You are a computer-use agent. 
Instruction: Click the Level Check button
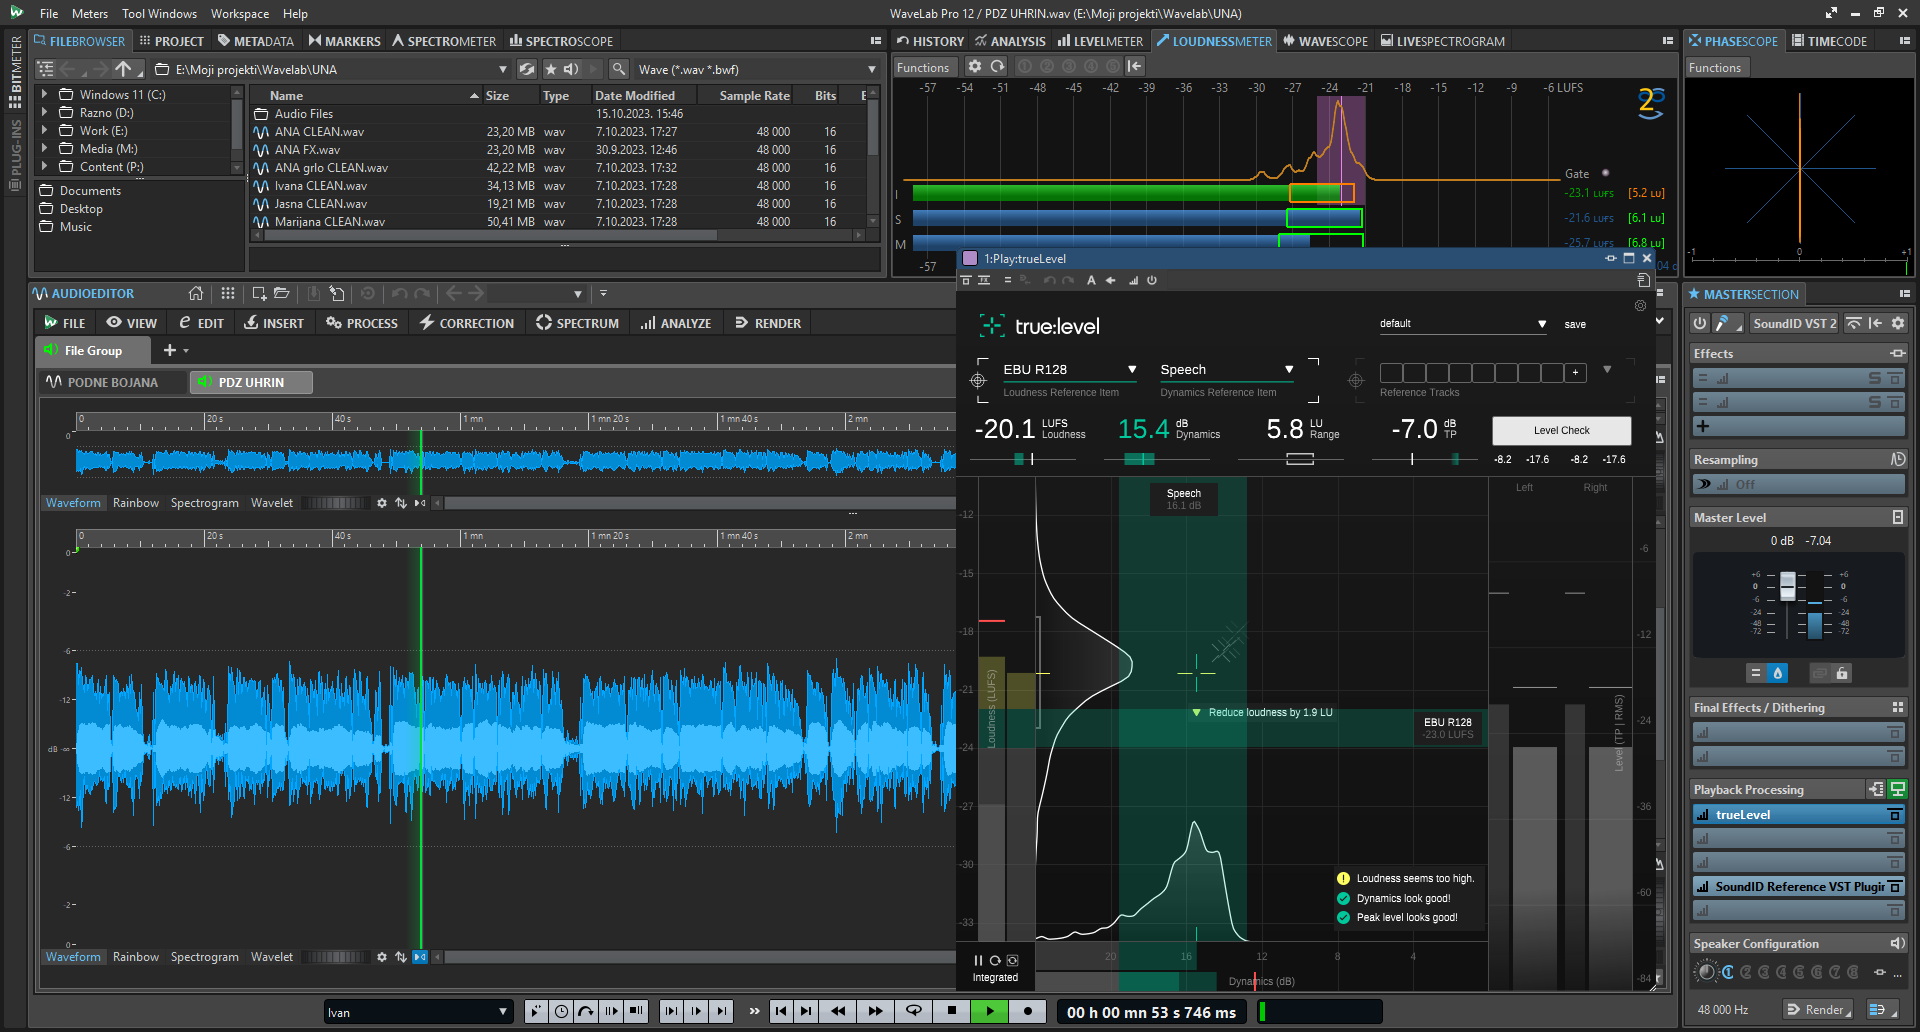point(1561,430)
